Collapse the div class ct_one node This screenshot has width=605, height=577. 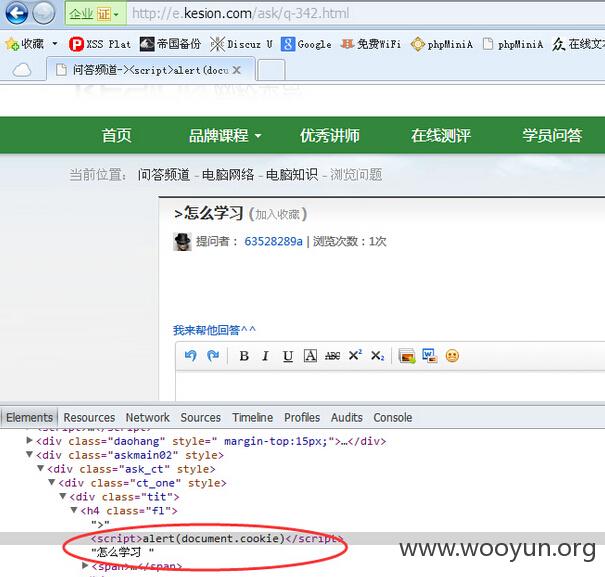click(52, 482)
